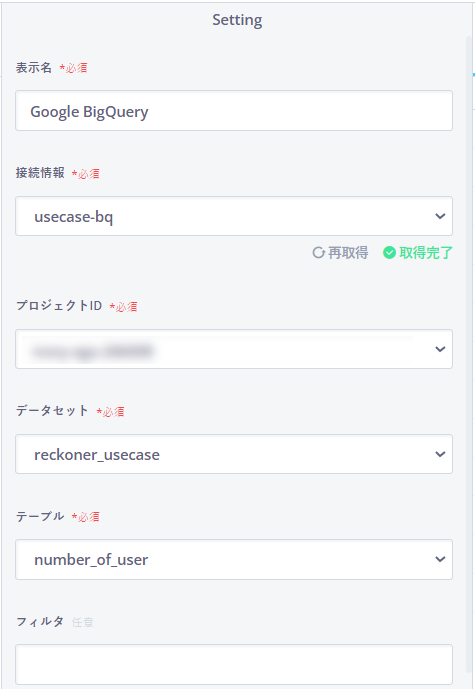Open the usecase-bq connection dropdown
This screenshot has height=691, width=476.
click(x=234, y=216)
